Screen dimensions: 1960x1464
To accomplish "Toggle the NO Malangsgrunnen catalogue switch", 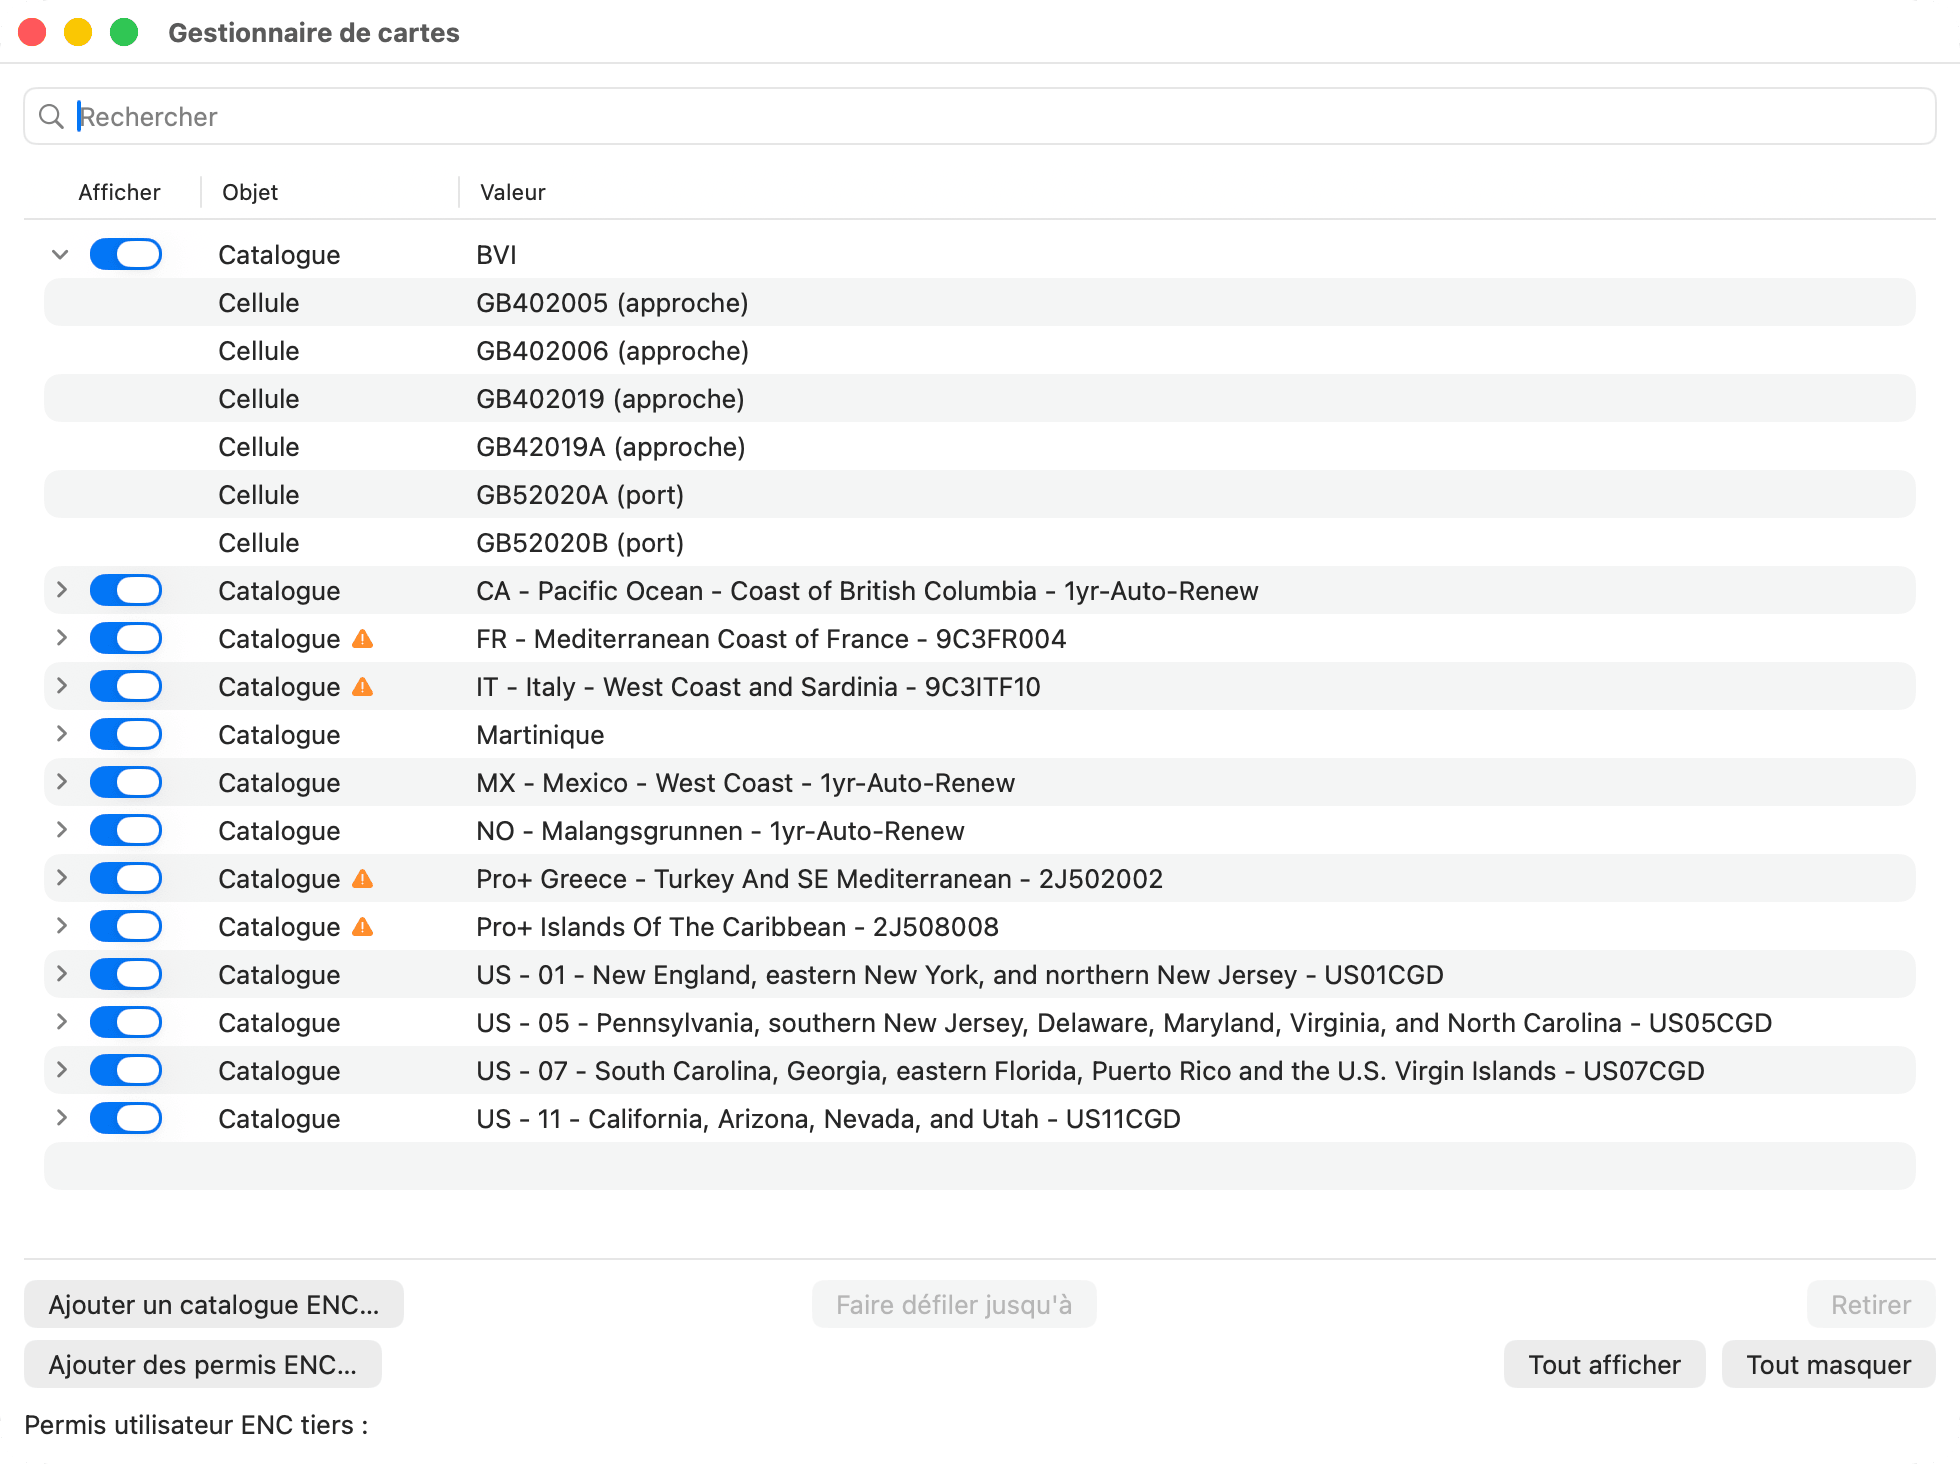I will coord(126,830).
